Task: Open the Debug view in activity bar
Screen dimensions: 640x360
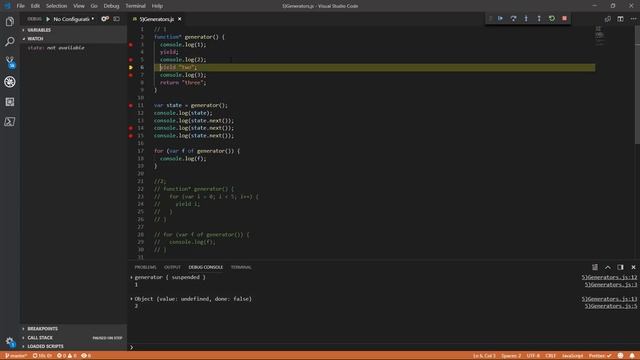Action: pyautogui.click(x=10, y=82)
